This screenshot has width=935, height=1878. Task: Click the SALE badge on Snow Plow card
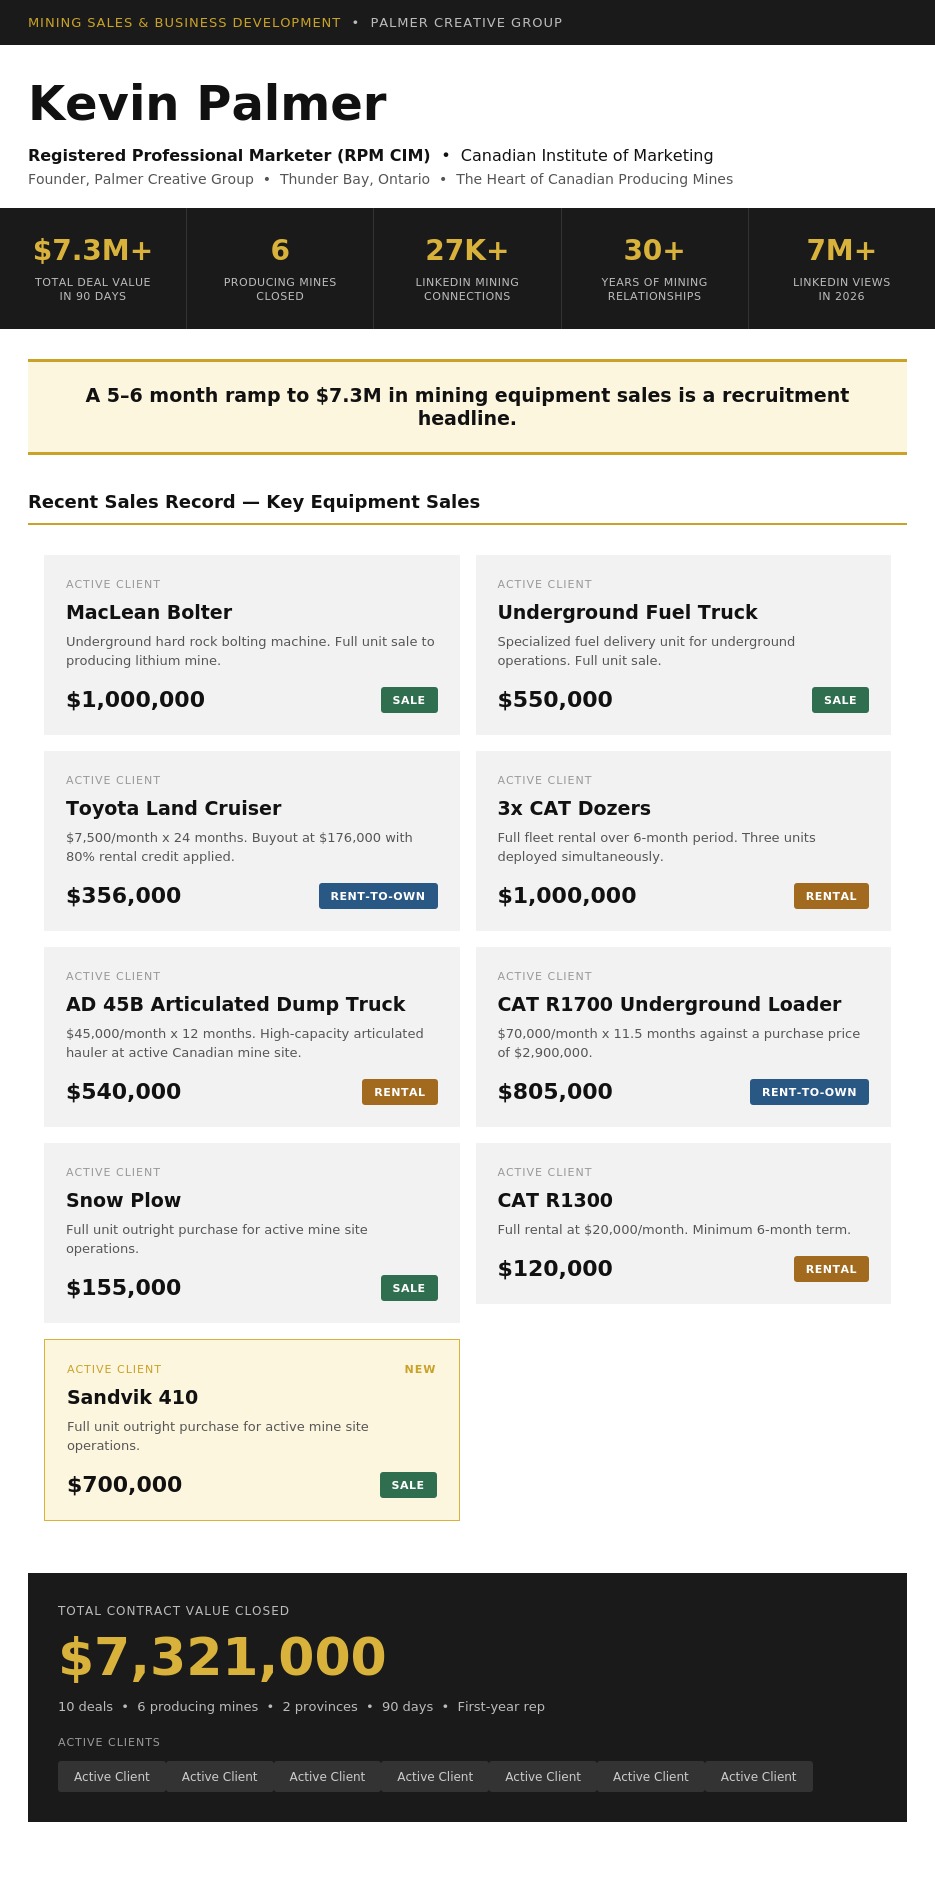[x=409, y=1288]
